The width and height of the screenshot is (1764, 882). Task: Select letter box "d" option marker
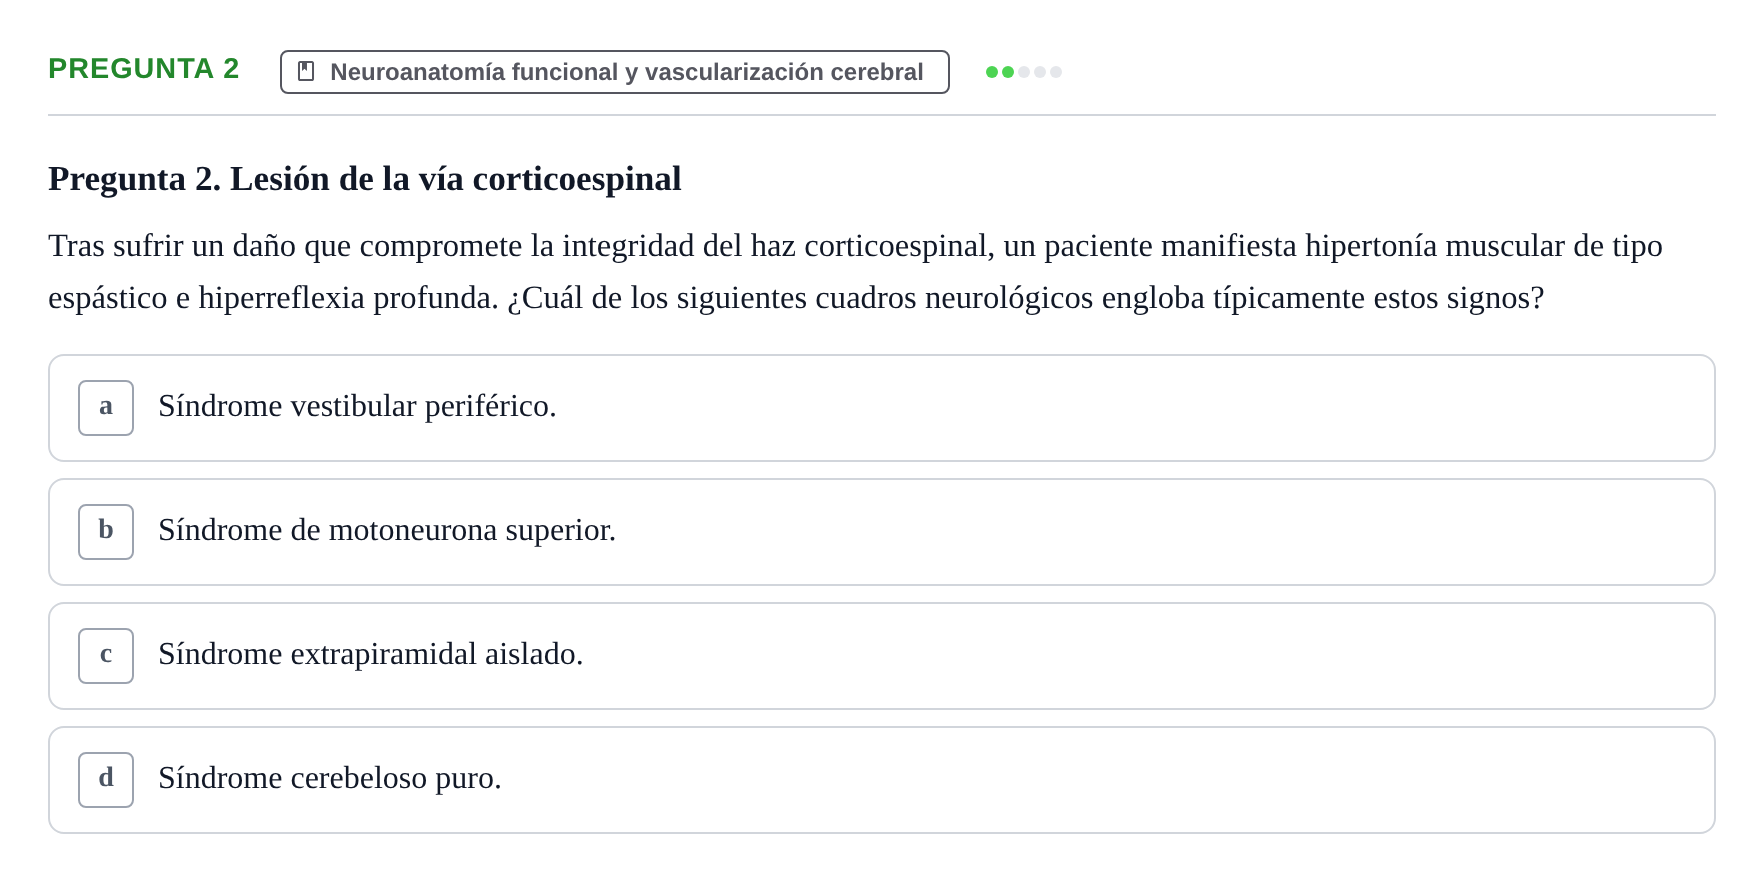(x=106, y=780)
